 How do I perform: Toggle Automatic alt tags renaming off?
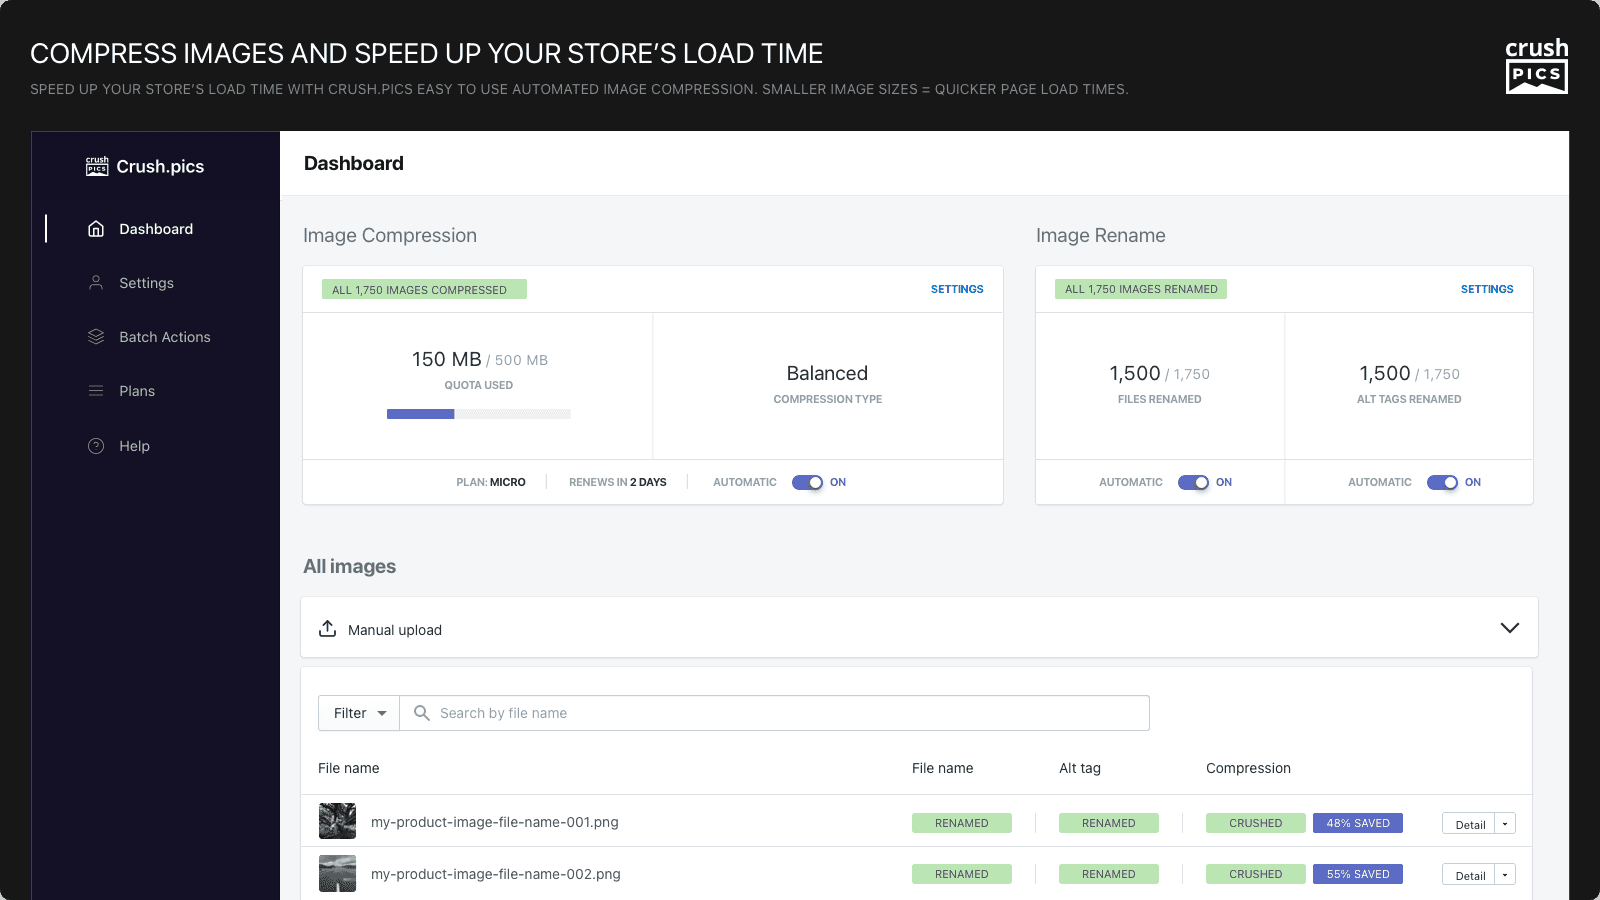(x=1443, y=482)
